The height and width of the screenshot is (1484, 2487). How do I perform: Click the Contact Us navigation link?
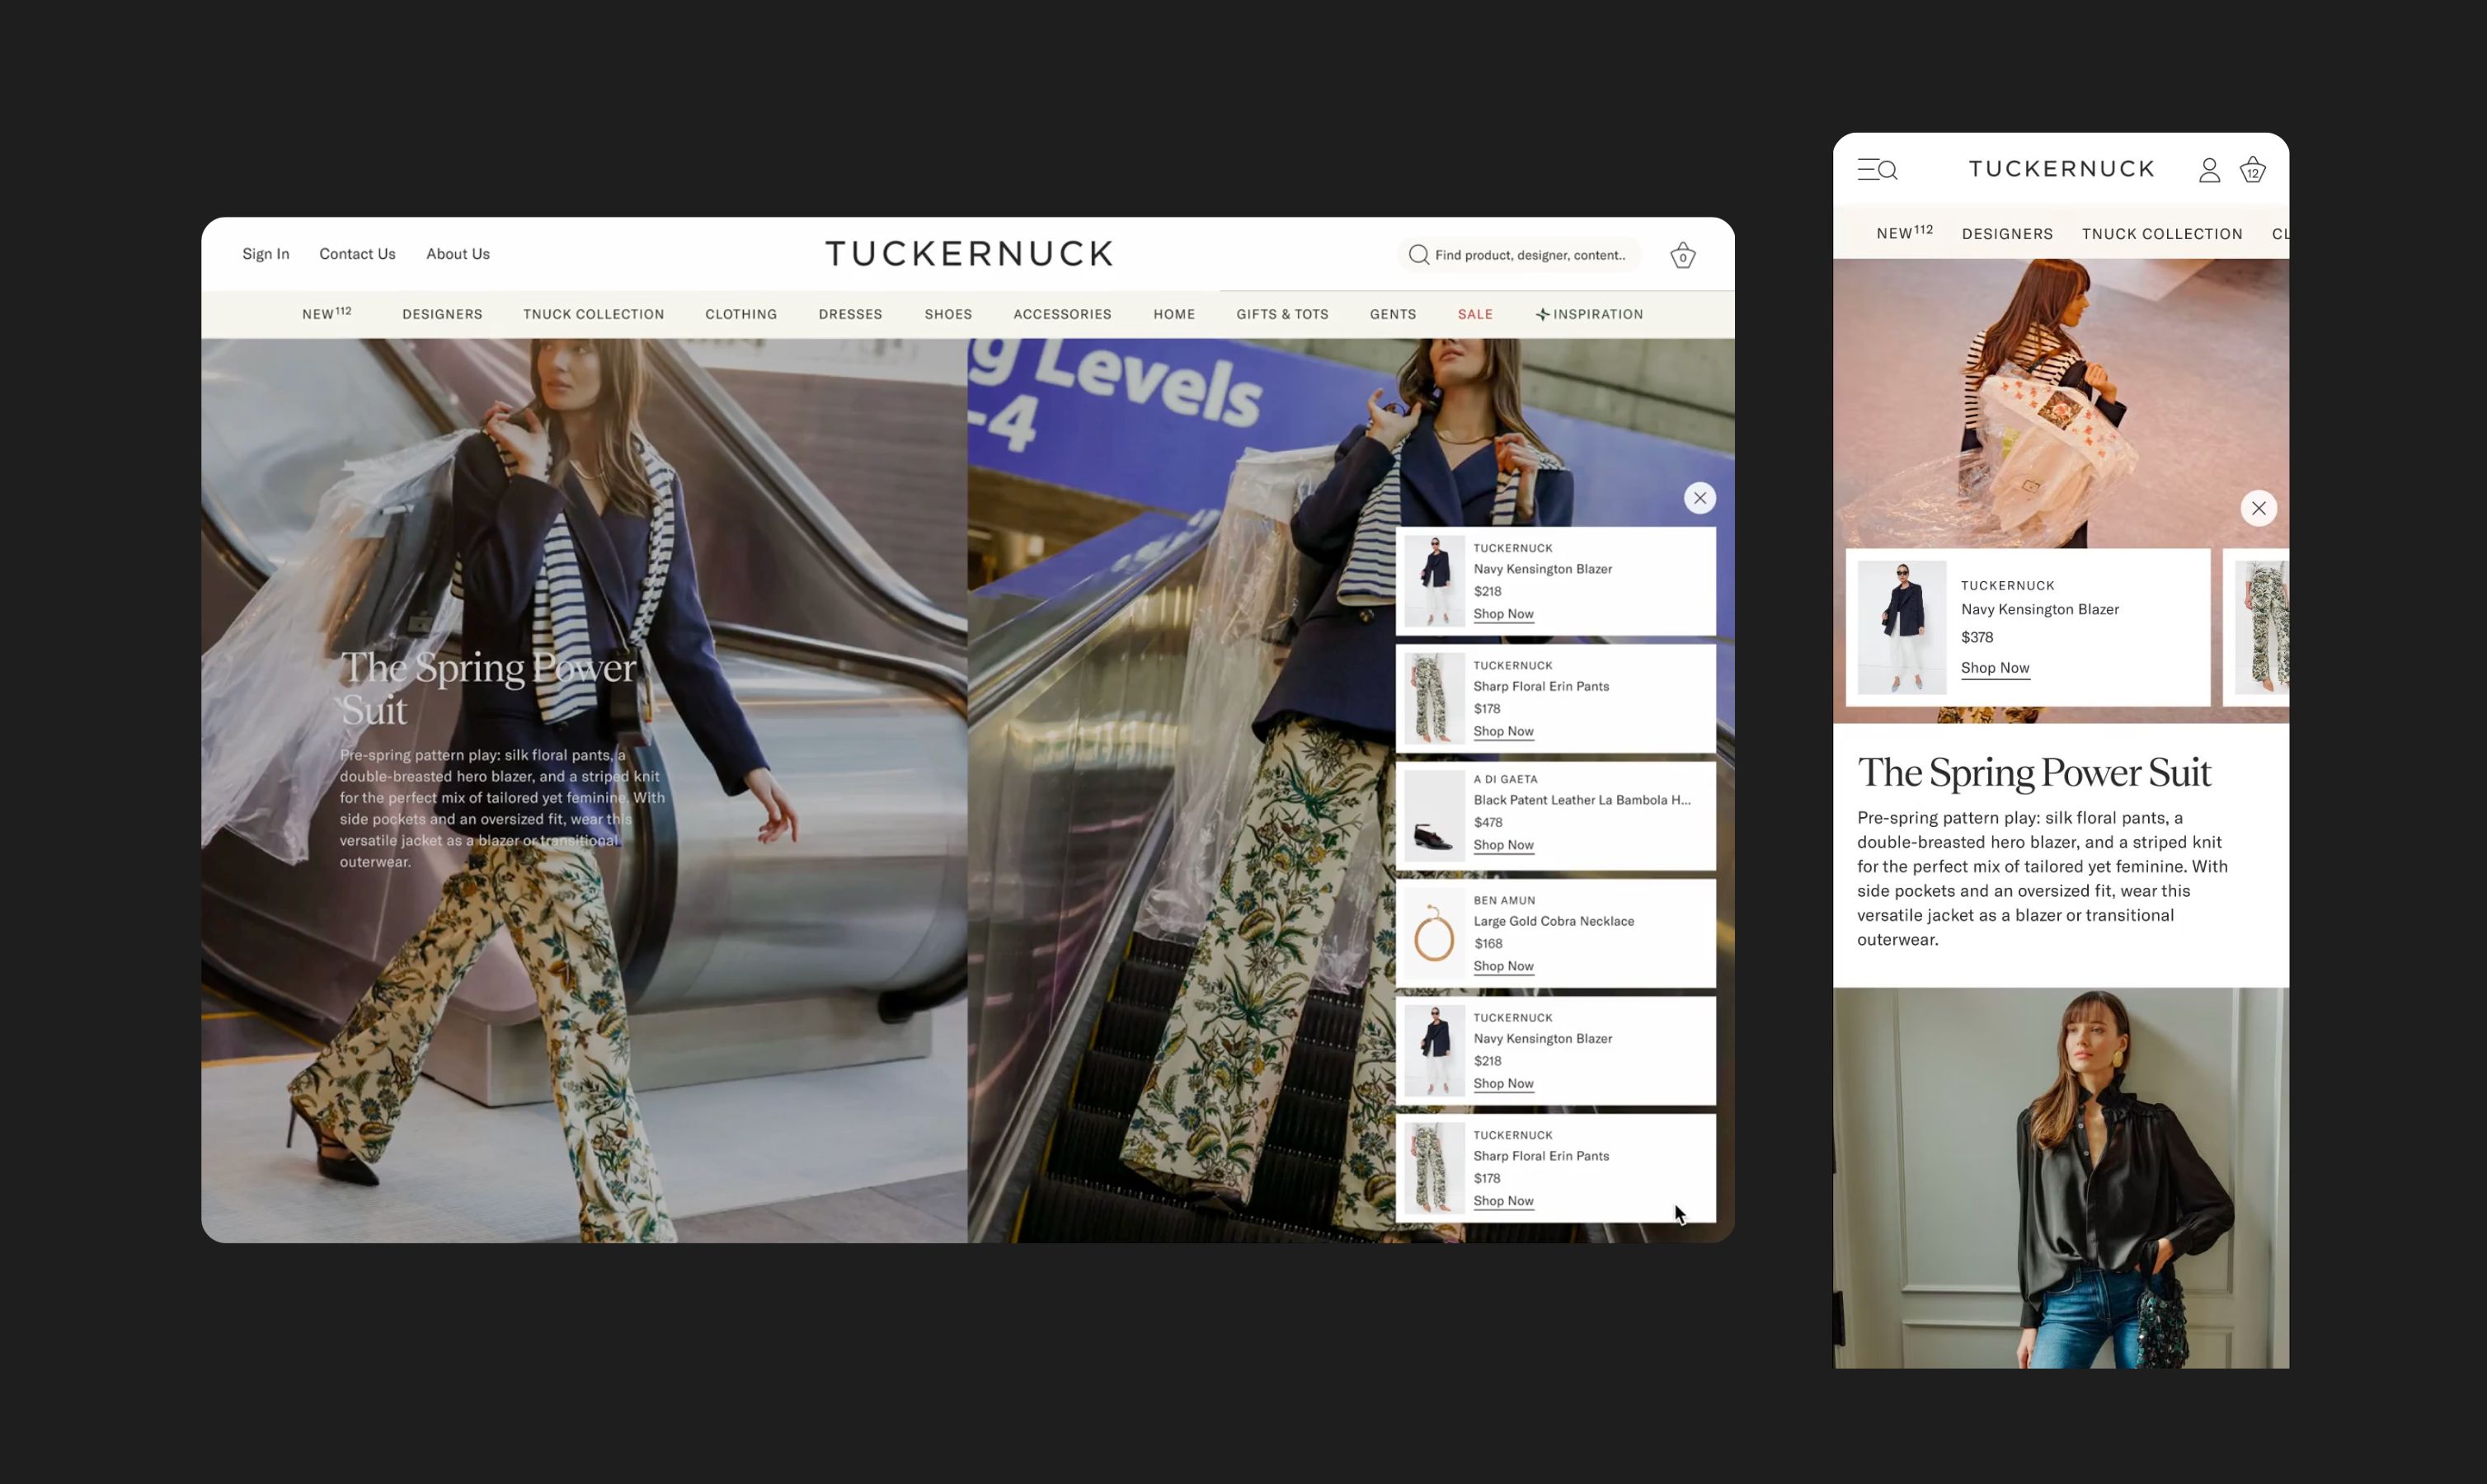click(x=355, y=252)
